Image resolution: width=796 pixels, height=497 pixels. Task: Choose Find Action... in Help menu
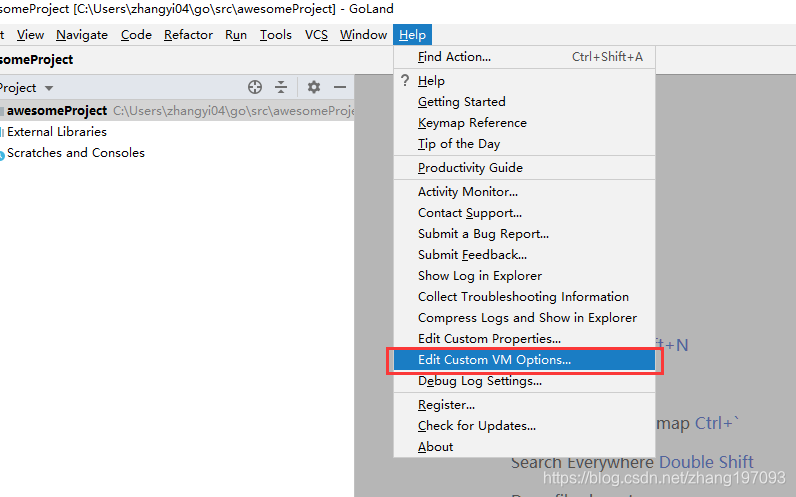click(524, 57)
